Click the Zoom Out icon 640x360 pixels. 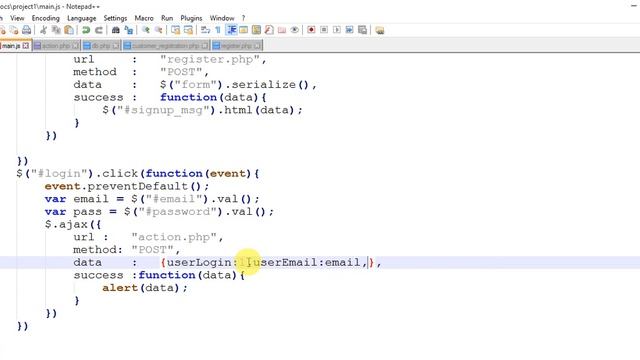coord(158,30)
